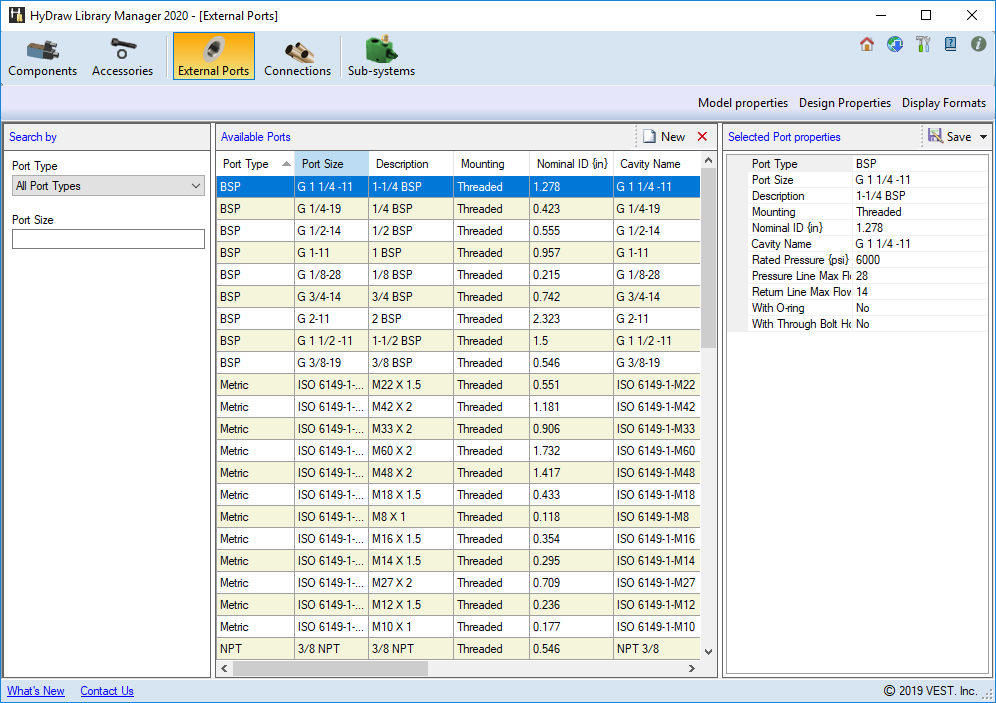Open the Components section

(43, 57)
